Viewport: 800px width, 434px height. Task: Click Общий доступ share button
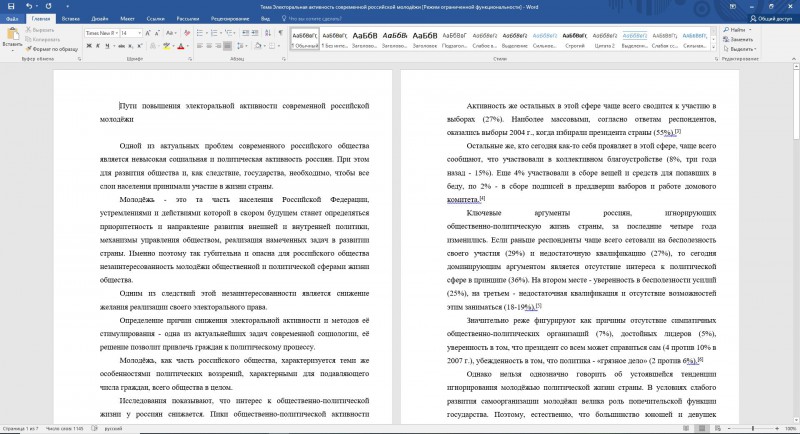(x=771, y=19)
